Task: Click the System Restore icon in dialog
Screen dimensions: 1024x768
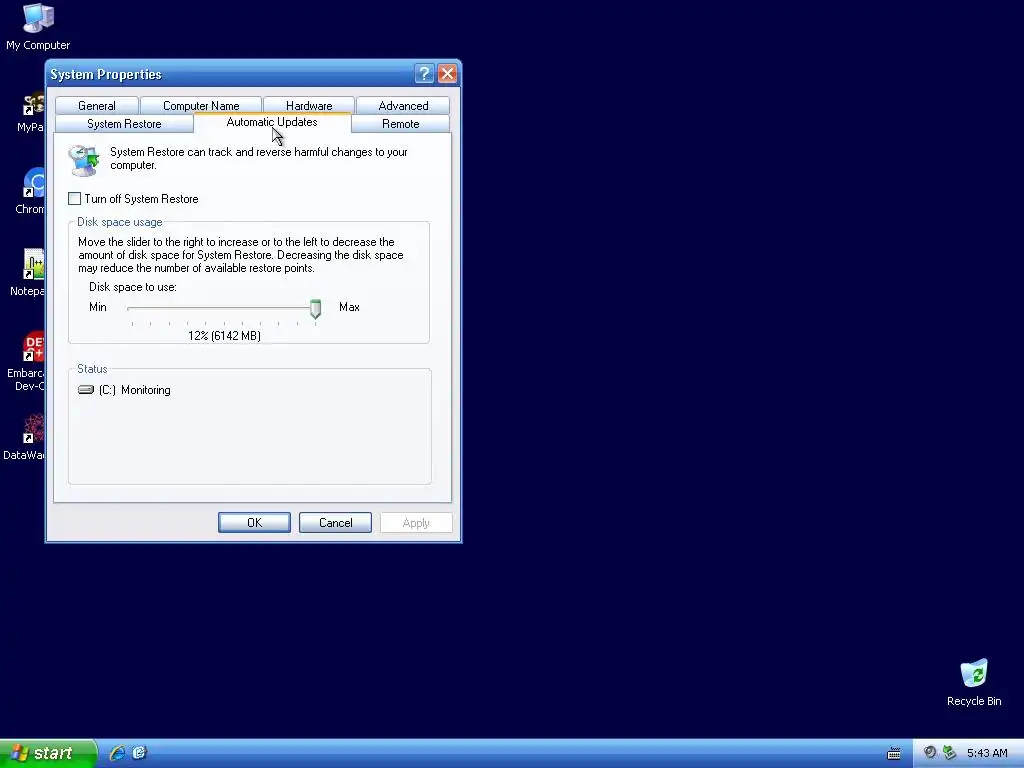Action: pos(84,160)
